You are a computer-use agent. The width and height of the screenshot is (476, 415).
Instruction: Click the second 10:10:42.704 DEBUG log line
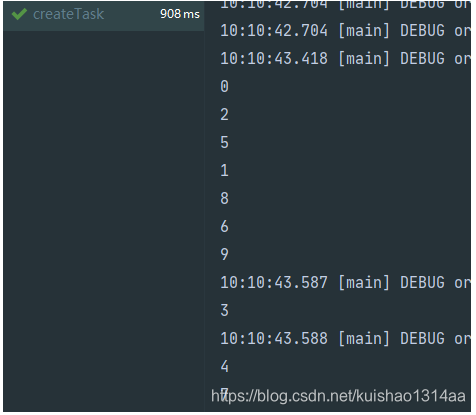345,31
